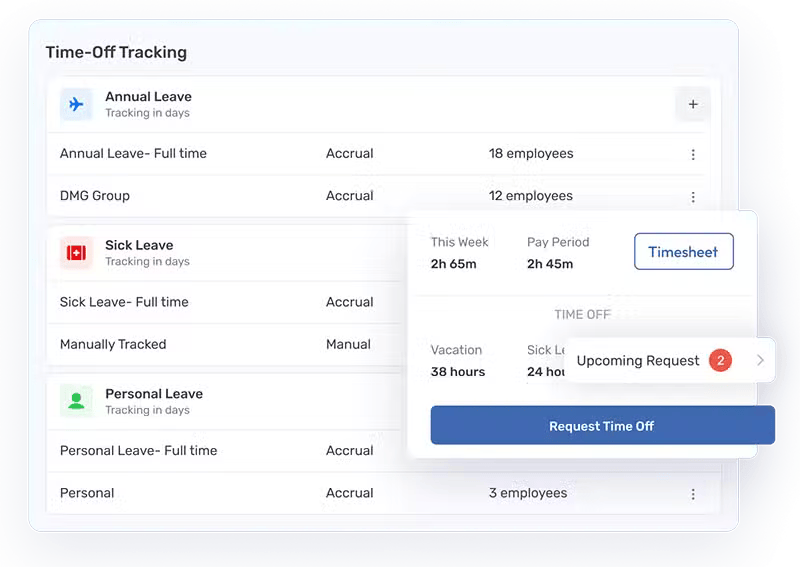Click the green Personal Leave person icon
The height and width of the screenshot is (567, 800).
click(x=76, y=401)
